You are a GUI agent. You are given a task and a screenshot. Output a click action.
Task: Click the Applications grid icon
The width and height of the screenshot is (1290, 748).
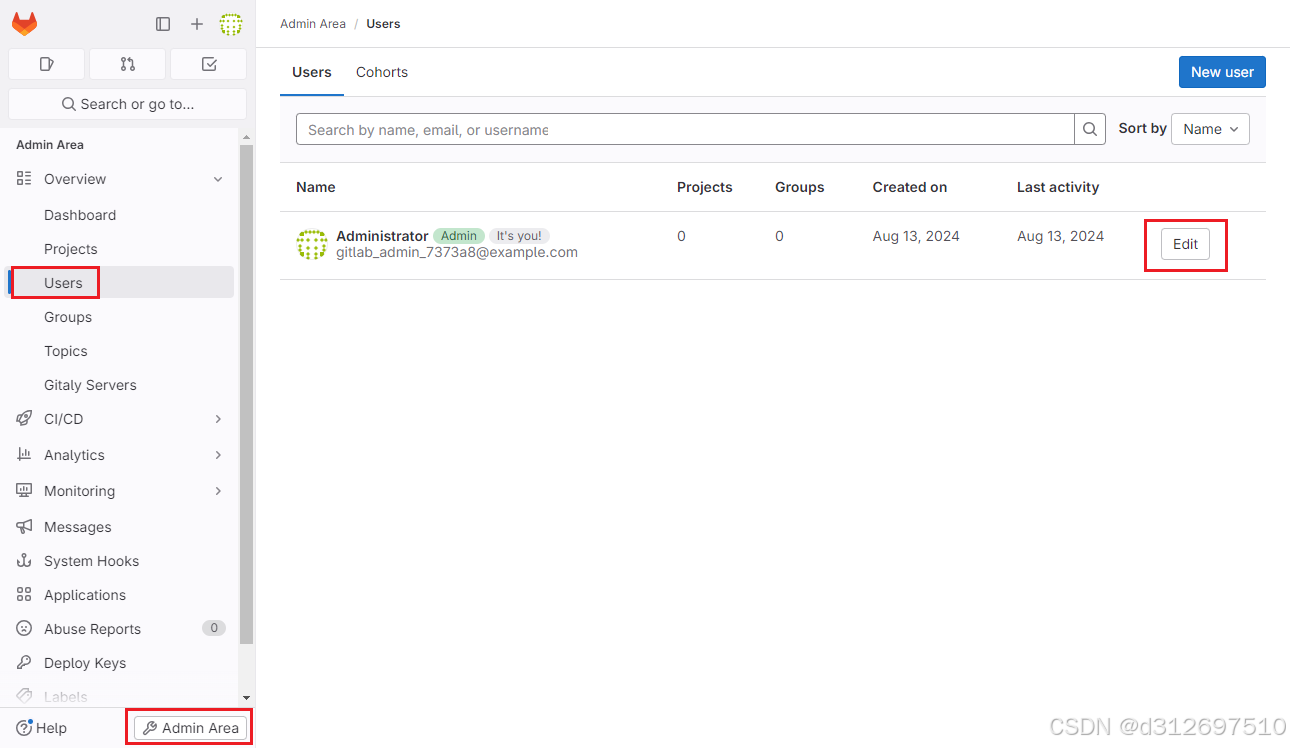[24, 595]
